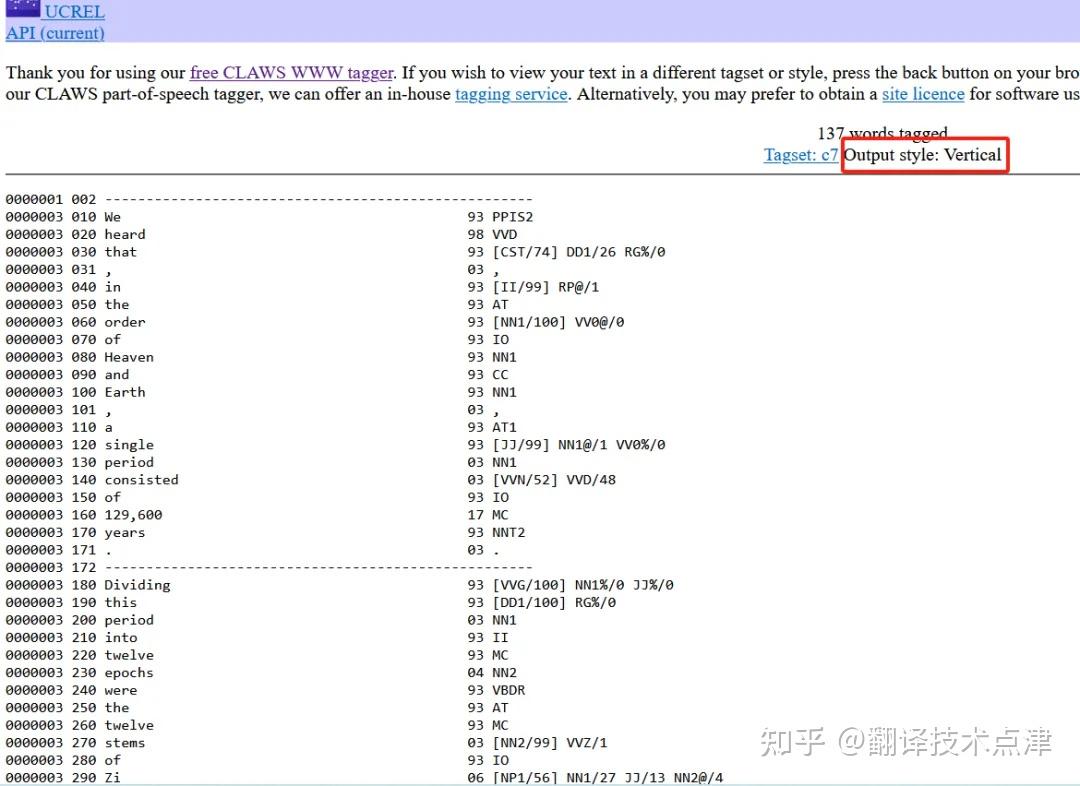Click the VBDR tag beside 'were'
The height and width of the screenshot is (786, 1080).
point(508,690)
